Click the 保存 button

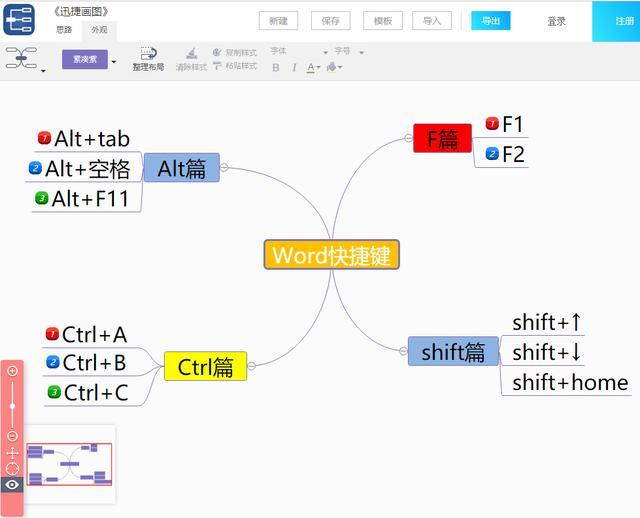[x=331, y=21]
